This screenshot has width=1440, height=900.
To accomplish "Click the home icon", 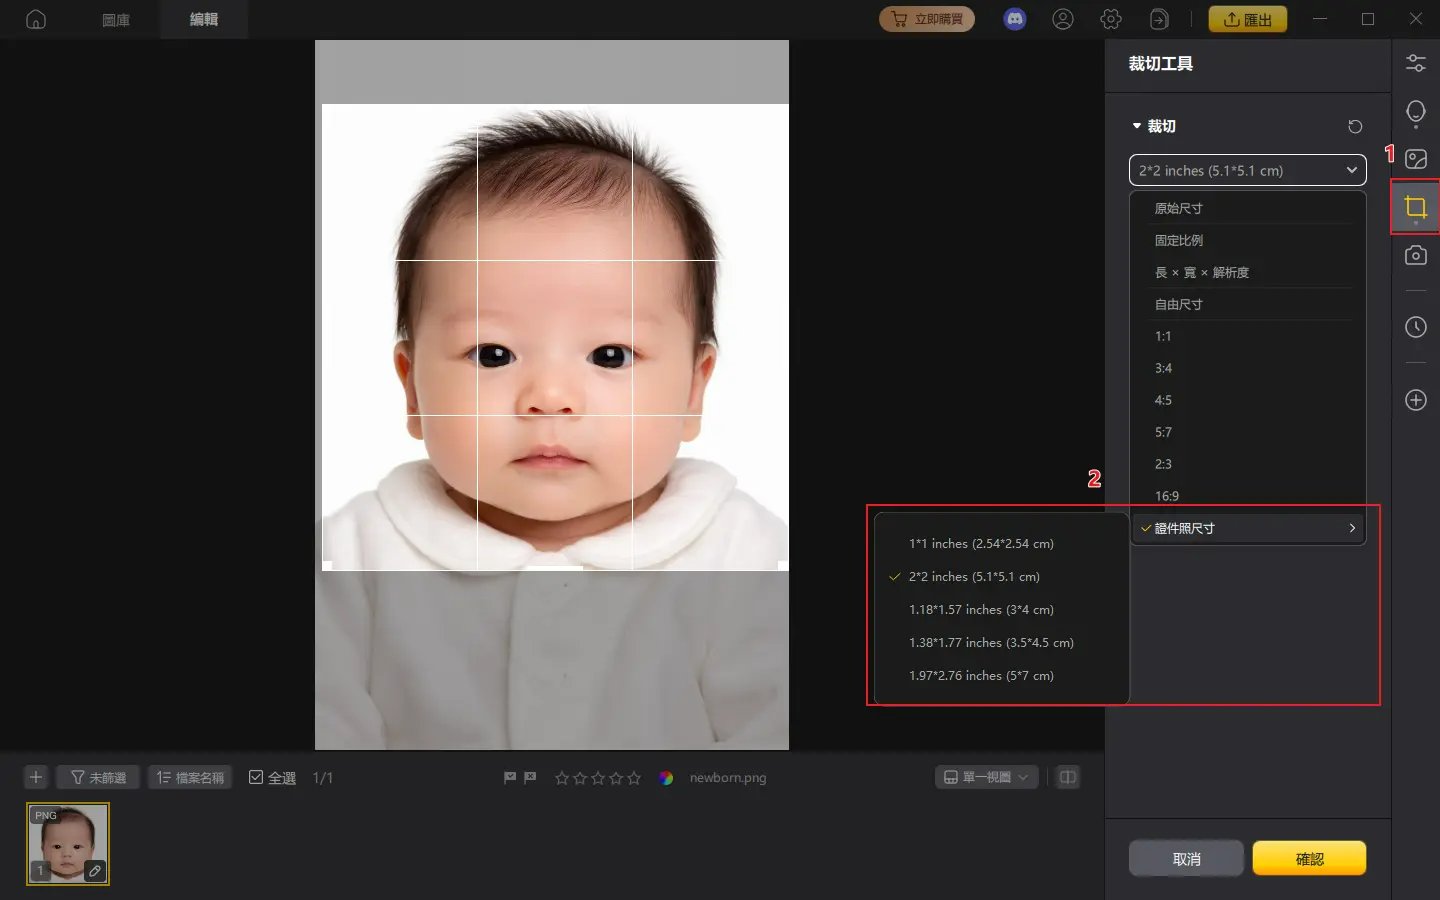I will (x=36, y=19).
